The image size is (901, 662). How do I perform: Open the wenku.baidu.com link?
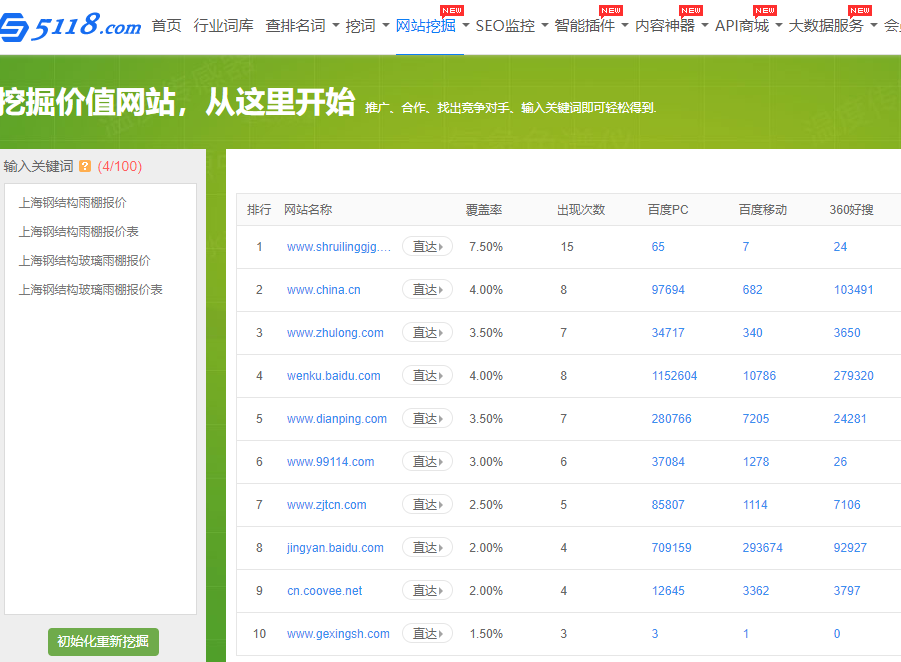[x=333, y=376]
